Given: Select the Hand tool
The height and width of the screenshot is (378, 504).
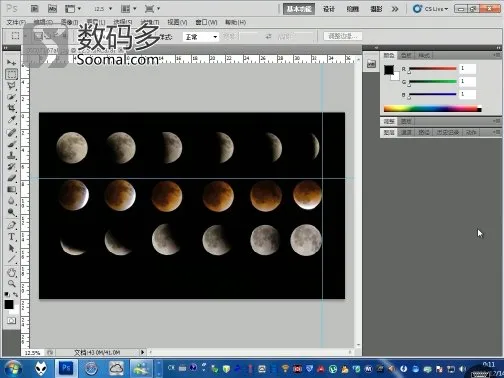Looking at the screenshot, I should tap(11, 272).
